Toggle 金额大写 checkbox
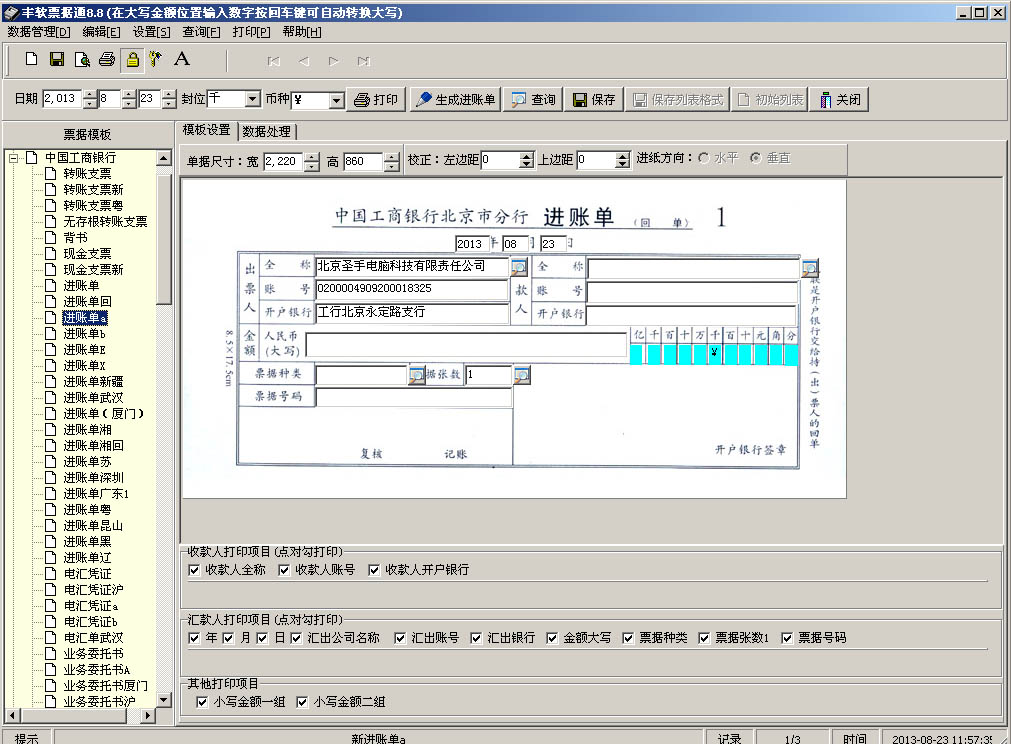The height and width of the screenshot is (744, 1011). (552, 638)
